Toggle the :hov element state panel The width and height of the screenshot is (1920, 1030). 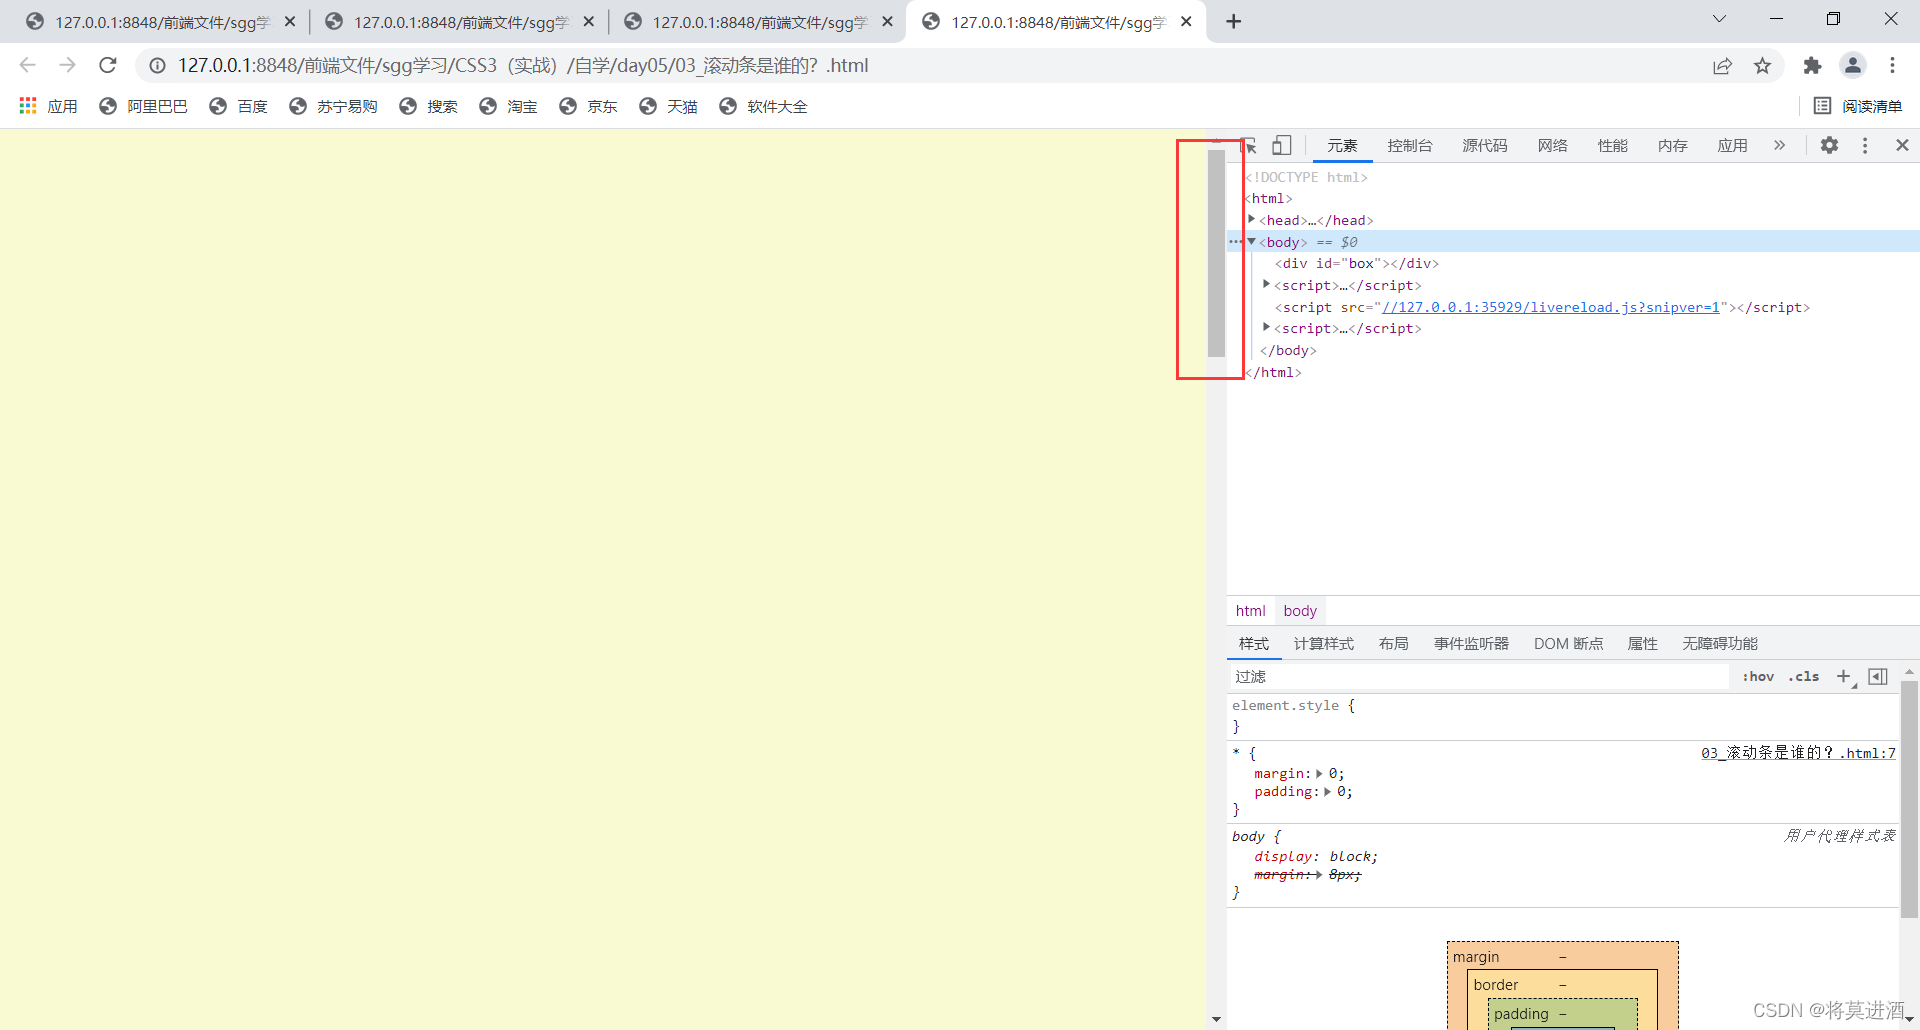pos(1758,677)
